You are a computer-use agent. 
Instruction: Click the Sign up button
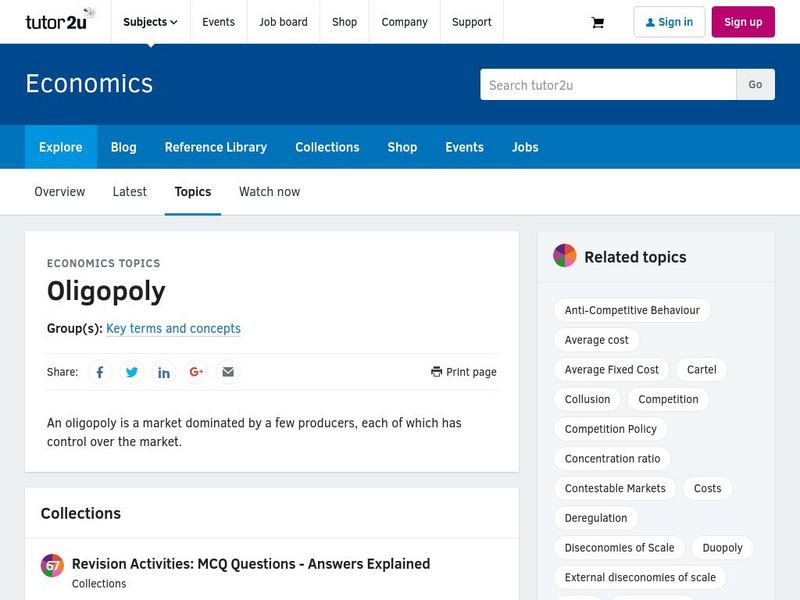(x=744, y=21)
